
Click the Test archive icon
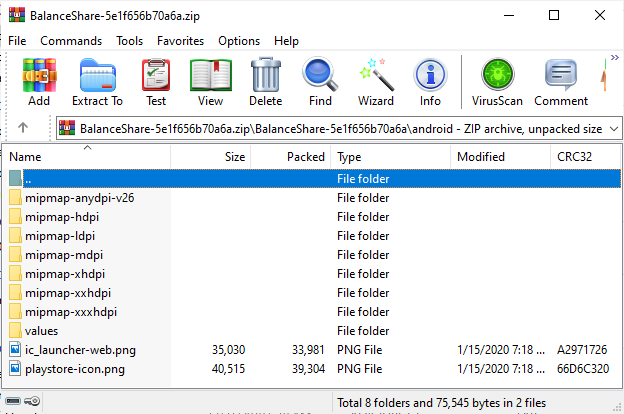(156, 75)
